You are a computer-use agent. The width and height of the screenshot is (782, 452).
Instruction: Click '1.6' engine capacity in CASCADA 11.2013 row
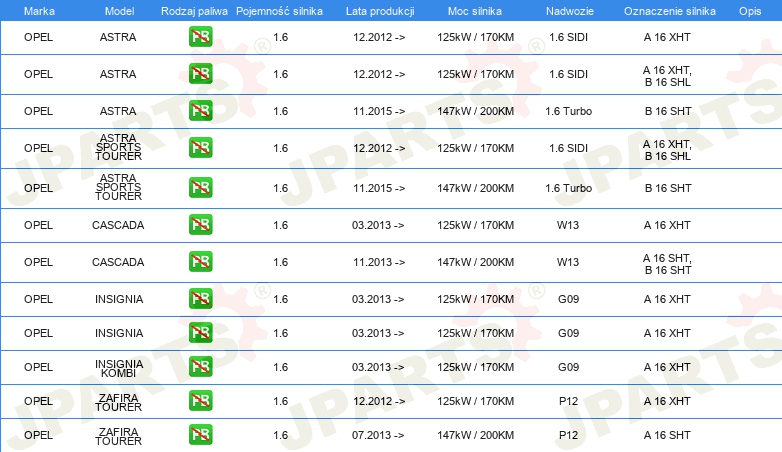281,262
